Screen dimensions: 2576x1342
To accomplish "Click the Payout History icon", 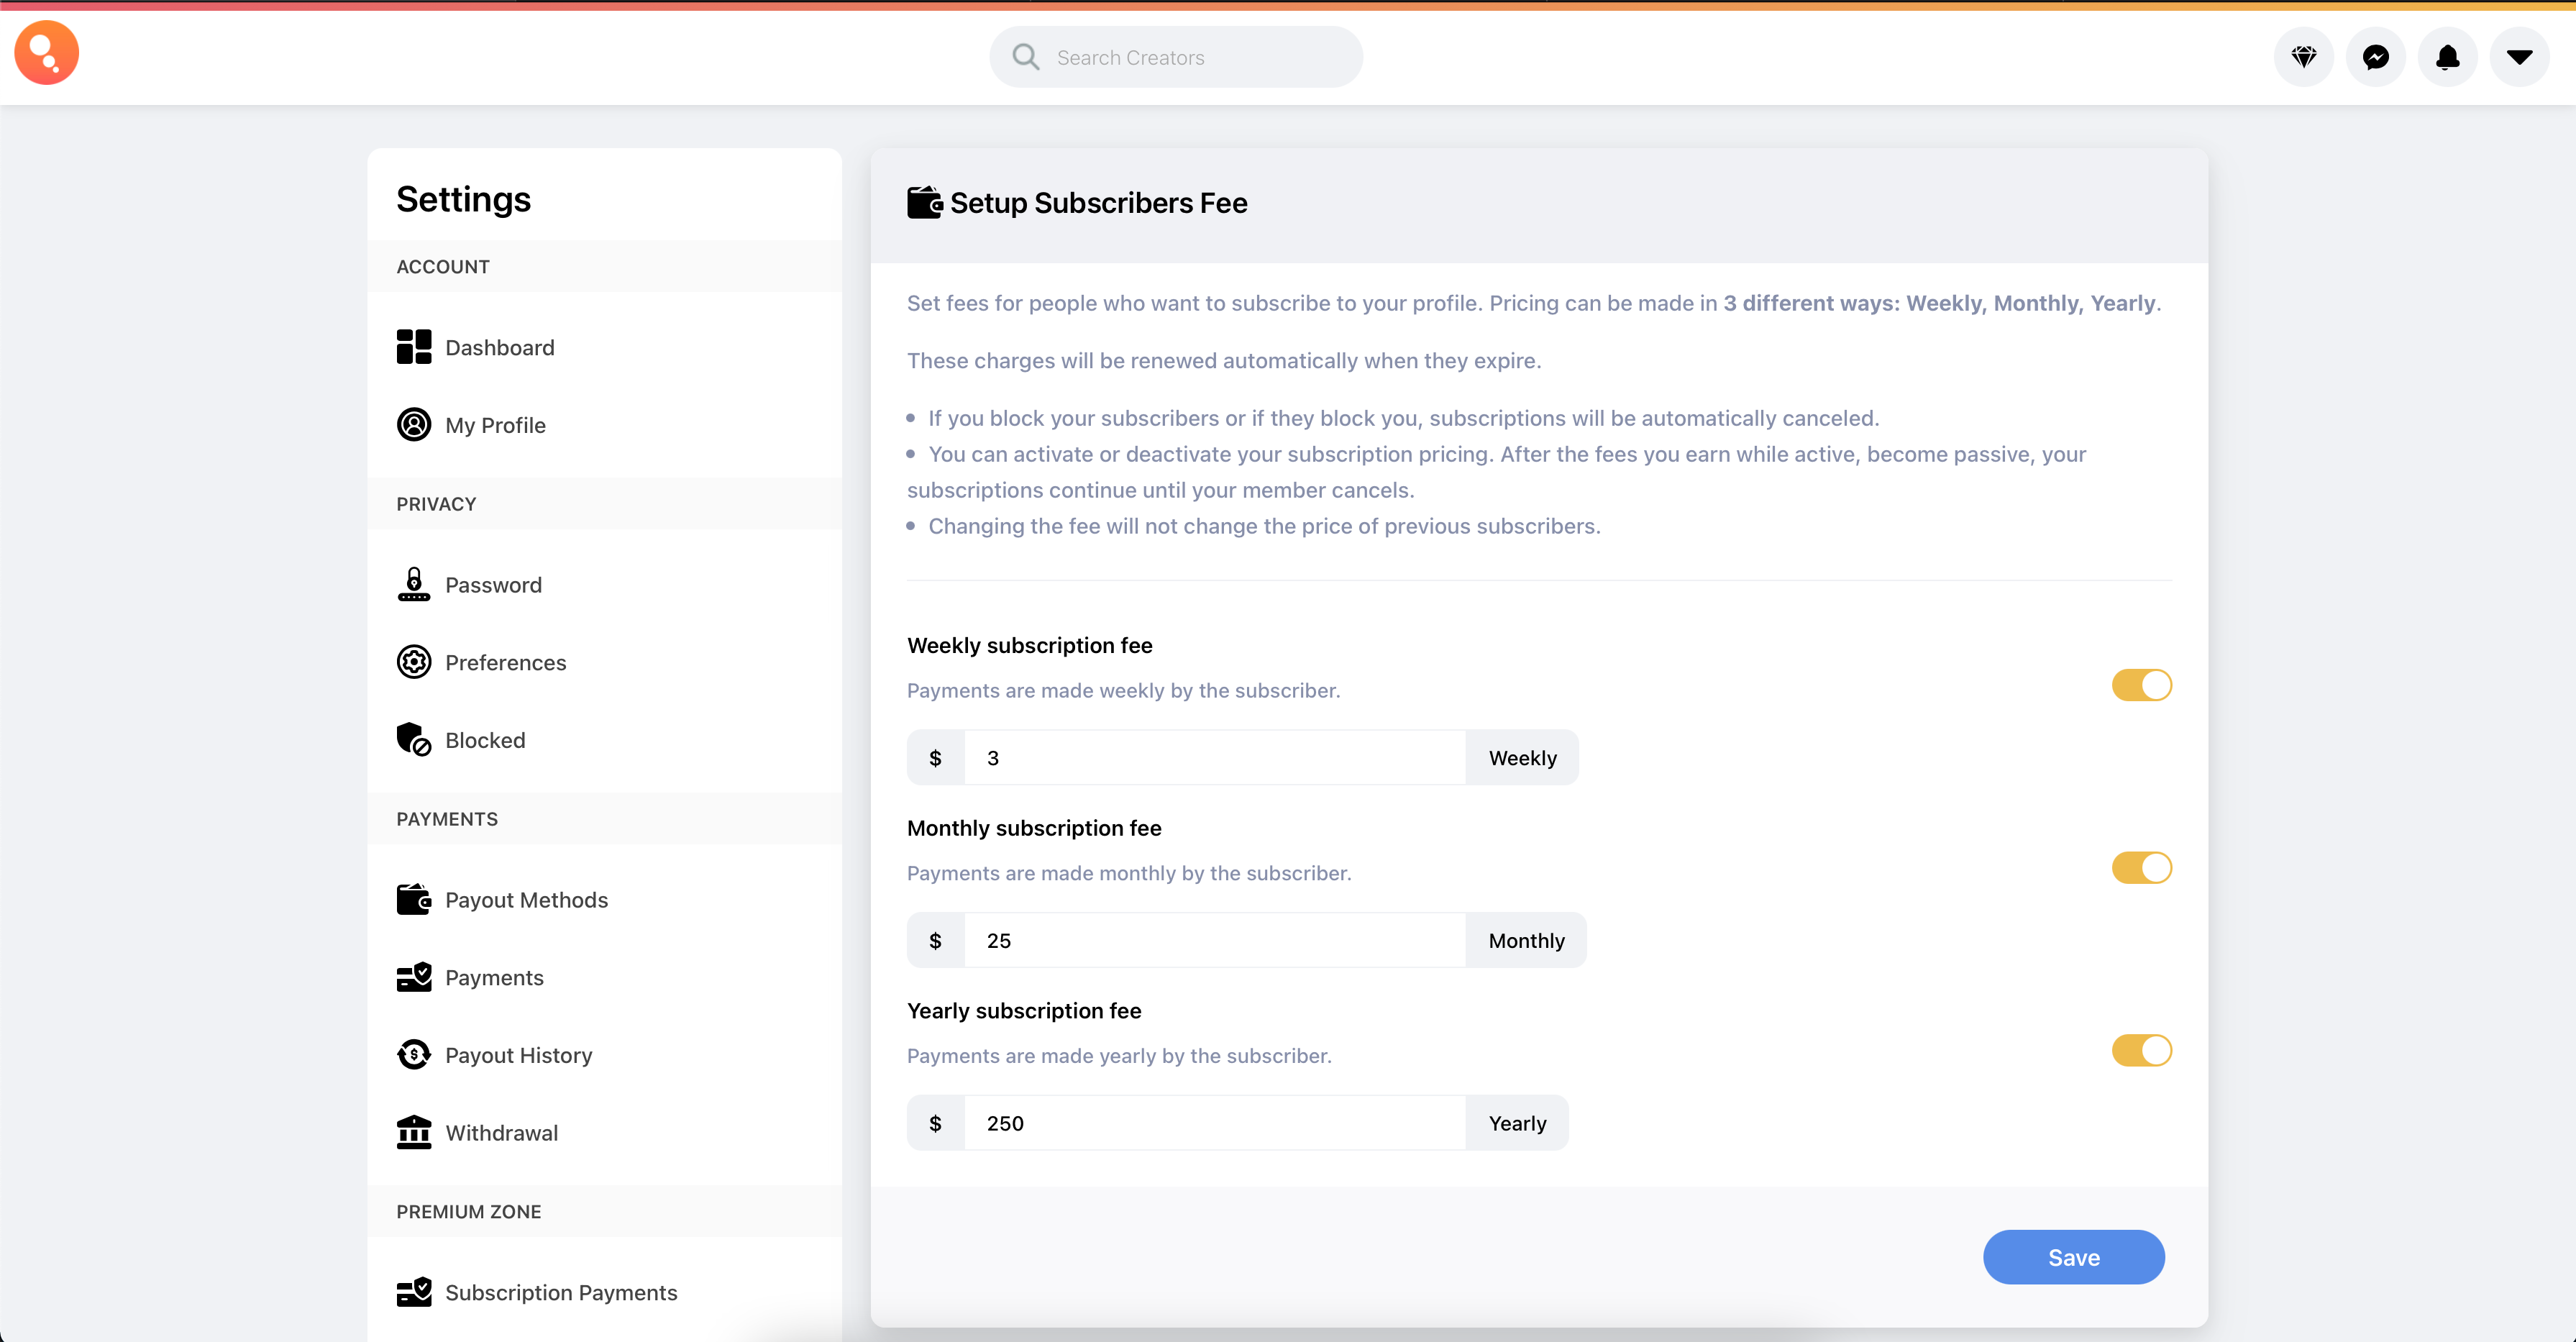I will click(x=413, y=1055).
